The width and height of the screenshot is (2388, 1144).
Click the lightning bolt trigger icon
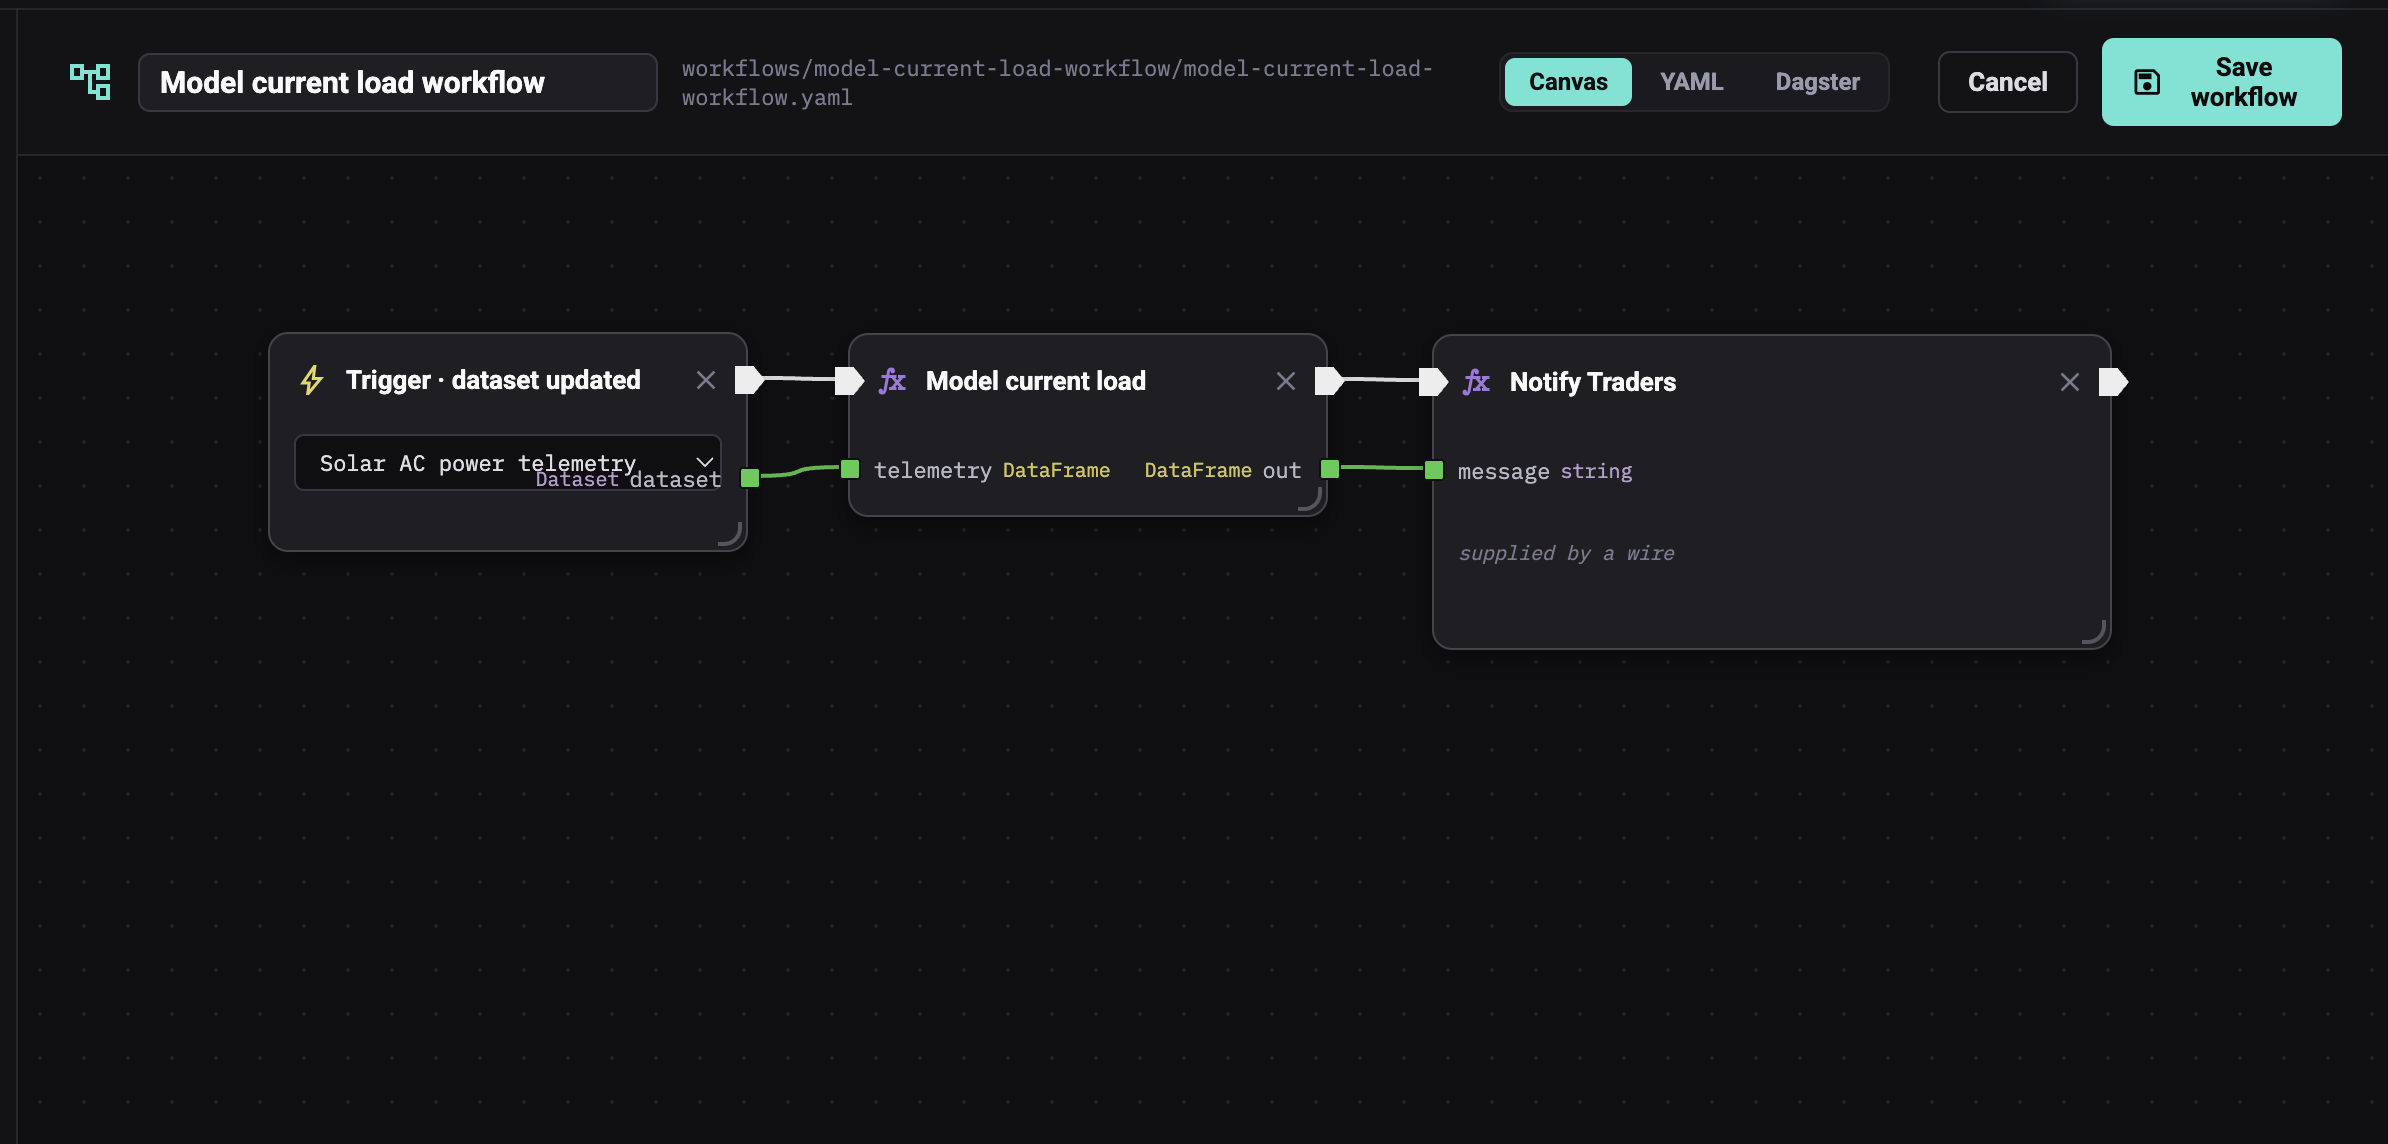[x=312, y=380]
